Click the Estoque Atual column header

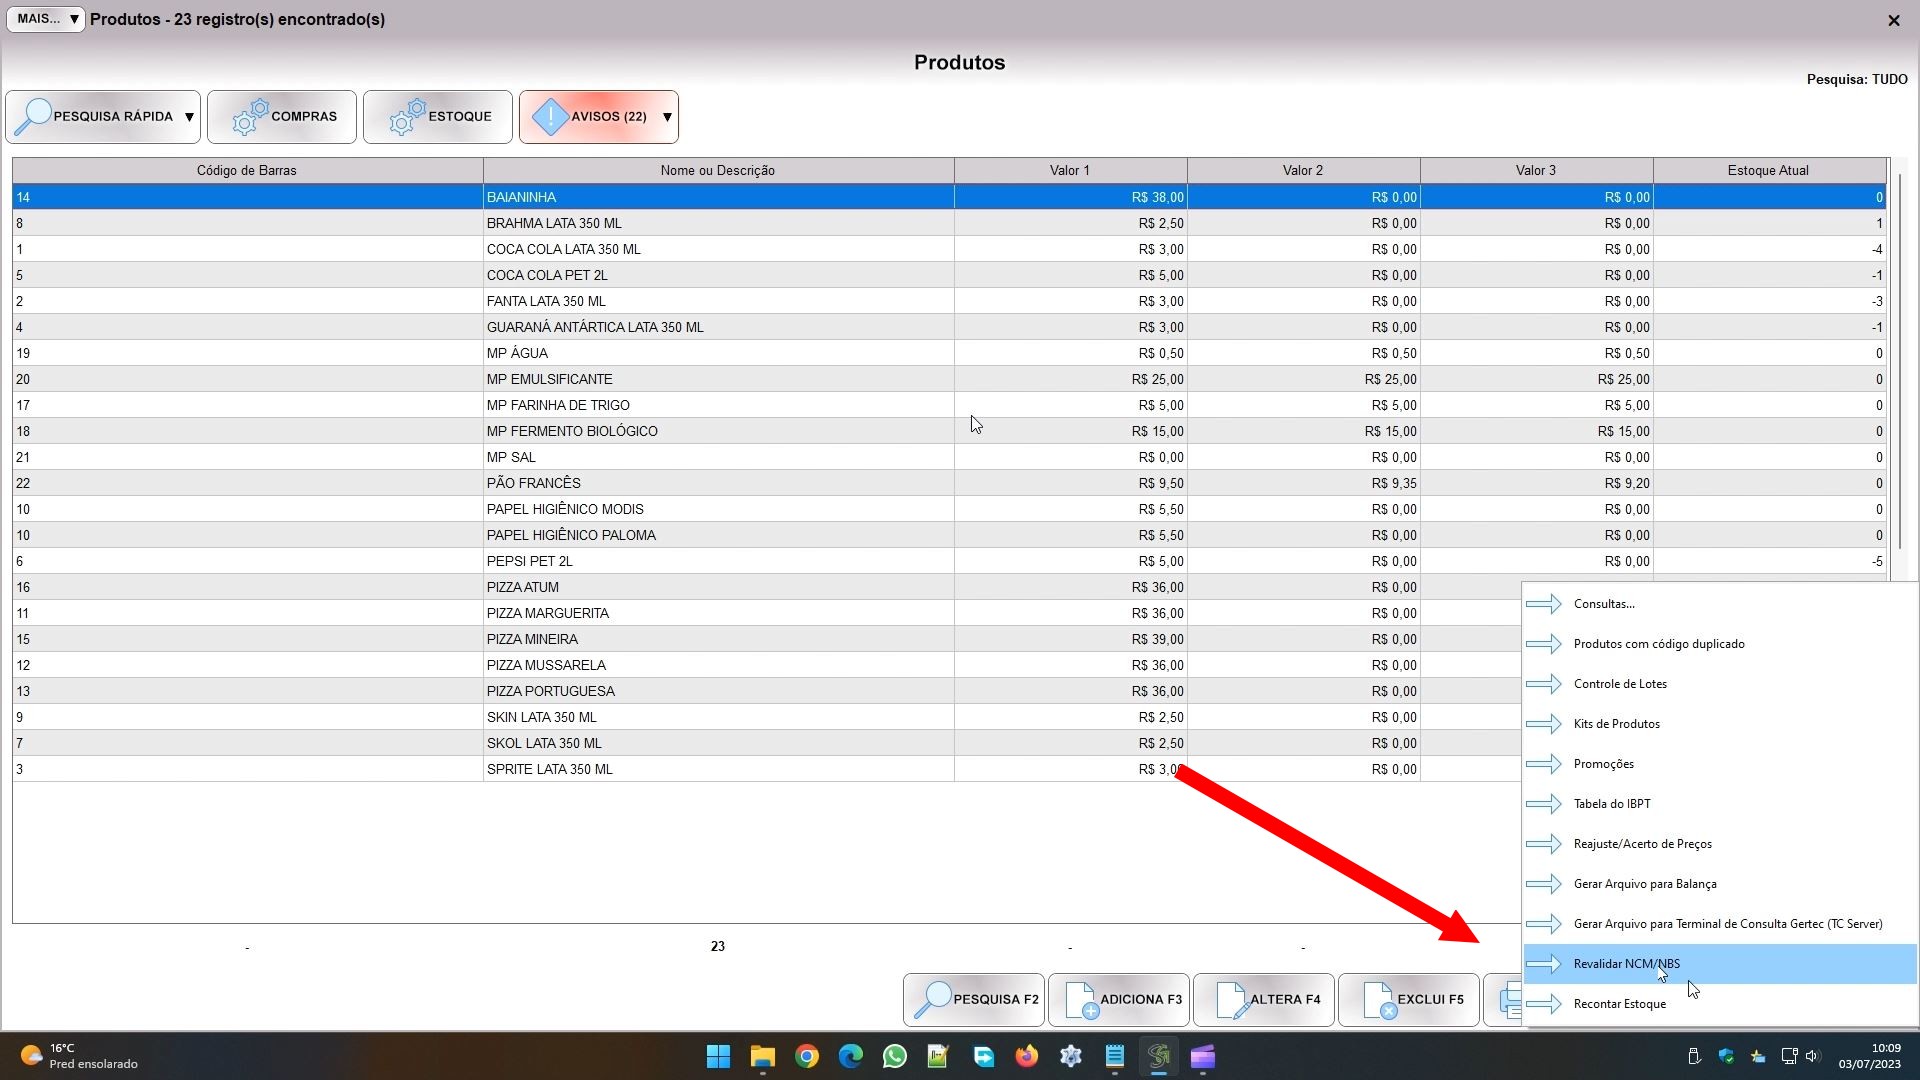(x=1768, y=170)
